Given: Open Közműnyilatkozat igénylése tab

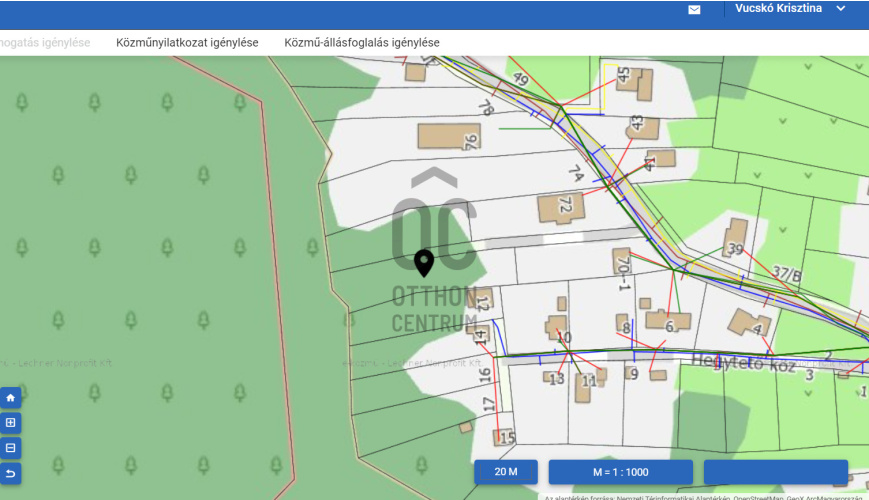Looking at the screenshot, I should [187, 43].
